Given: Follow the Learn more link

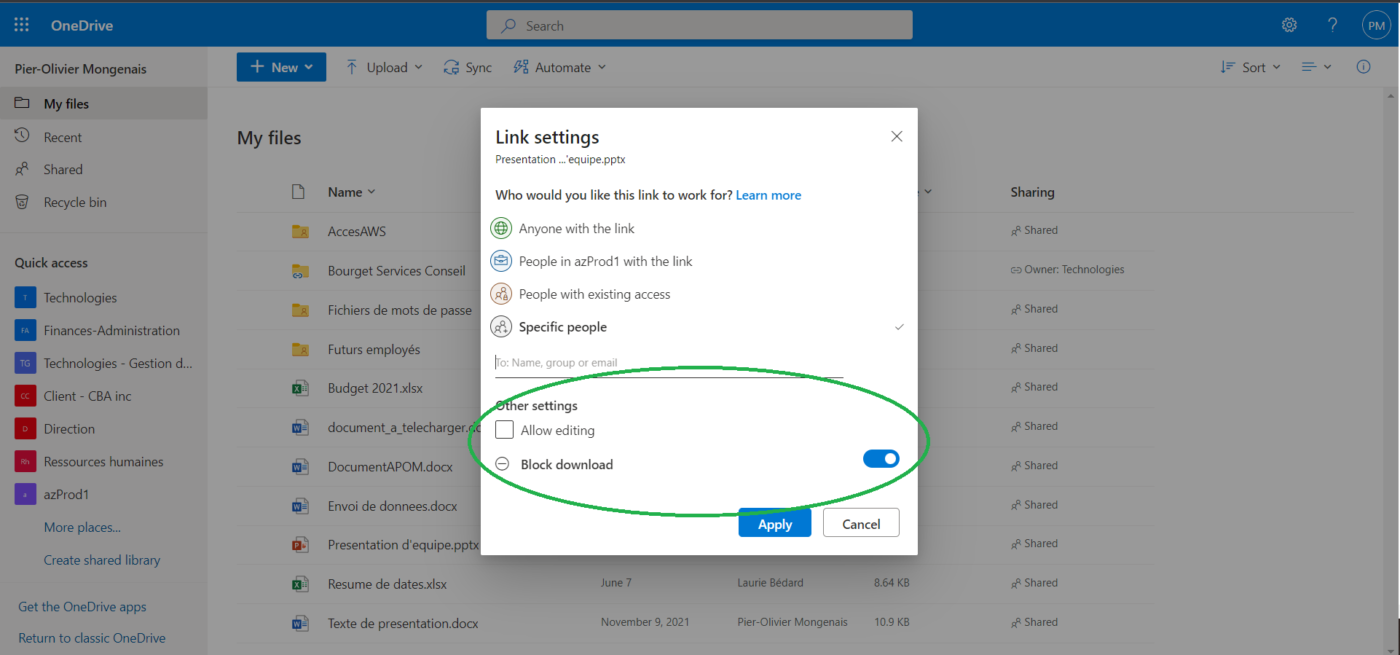Looking at the screenshot, I should [768, 195].
